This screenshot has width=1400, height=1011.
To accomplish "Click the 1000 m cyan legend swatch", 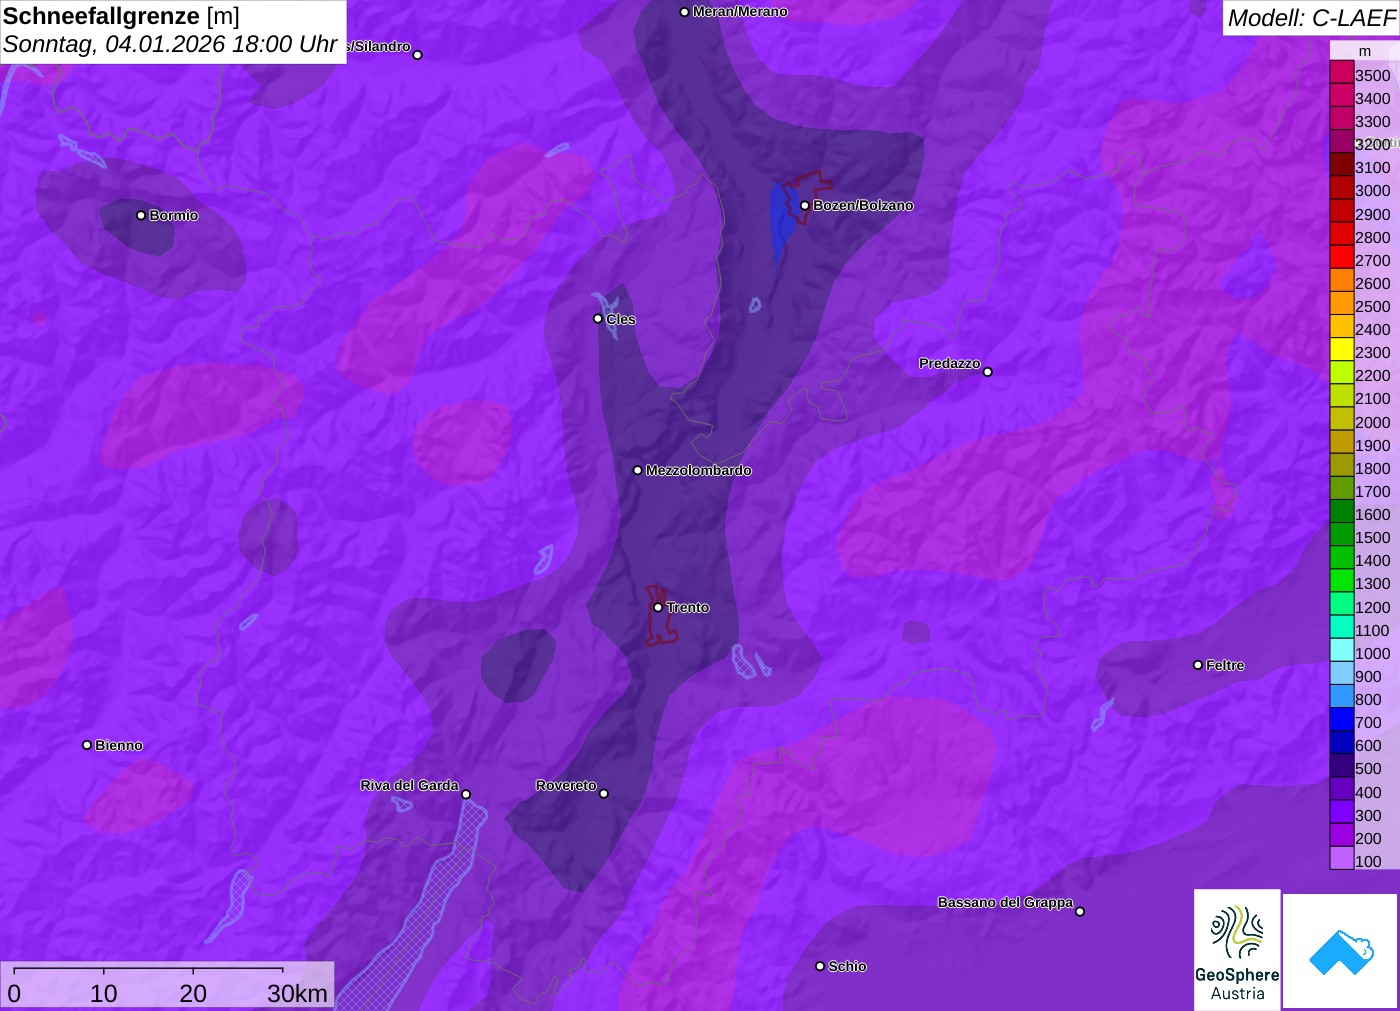I will 1342,650.
